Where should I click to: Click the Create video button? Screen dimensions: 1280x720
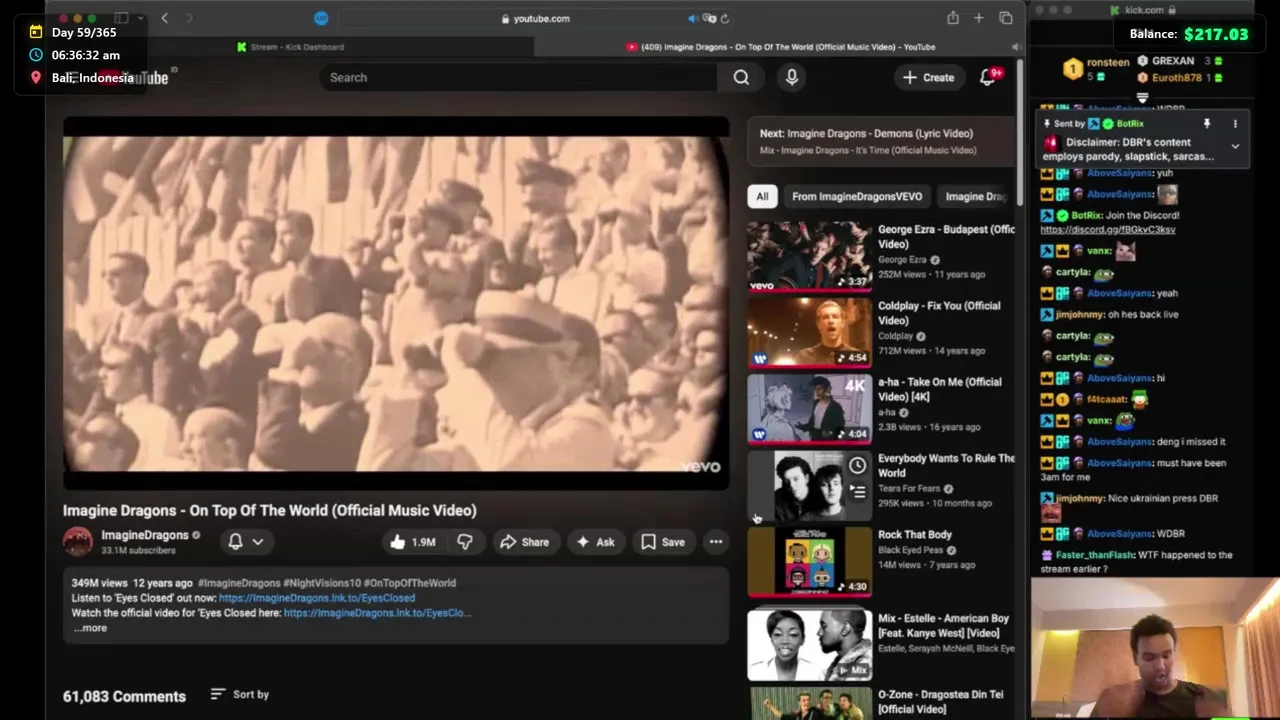[x=928, y=77]
